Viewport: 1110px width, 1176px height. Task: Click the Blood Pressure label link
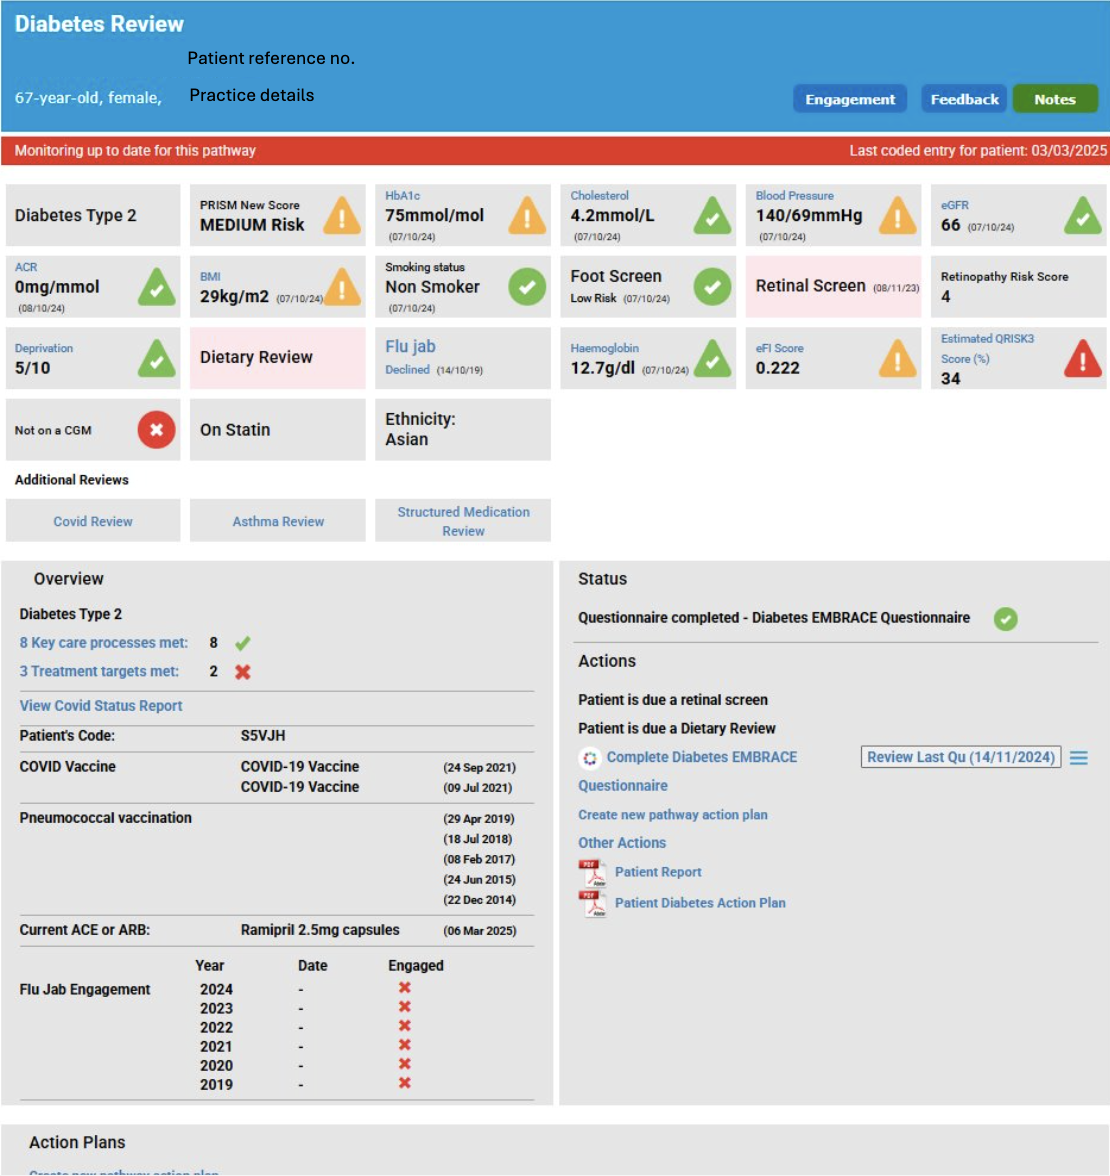(794, 196)
